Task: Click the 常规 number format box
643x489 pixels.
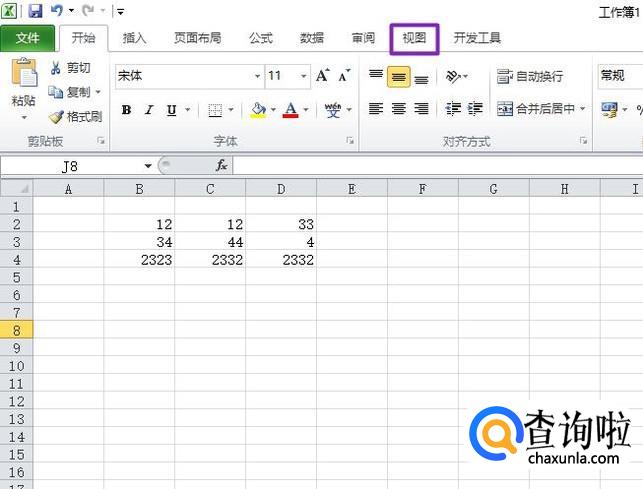Action: coord(620,76)
